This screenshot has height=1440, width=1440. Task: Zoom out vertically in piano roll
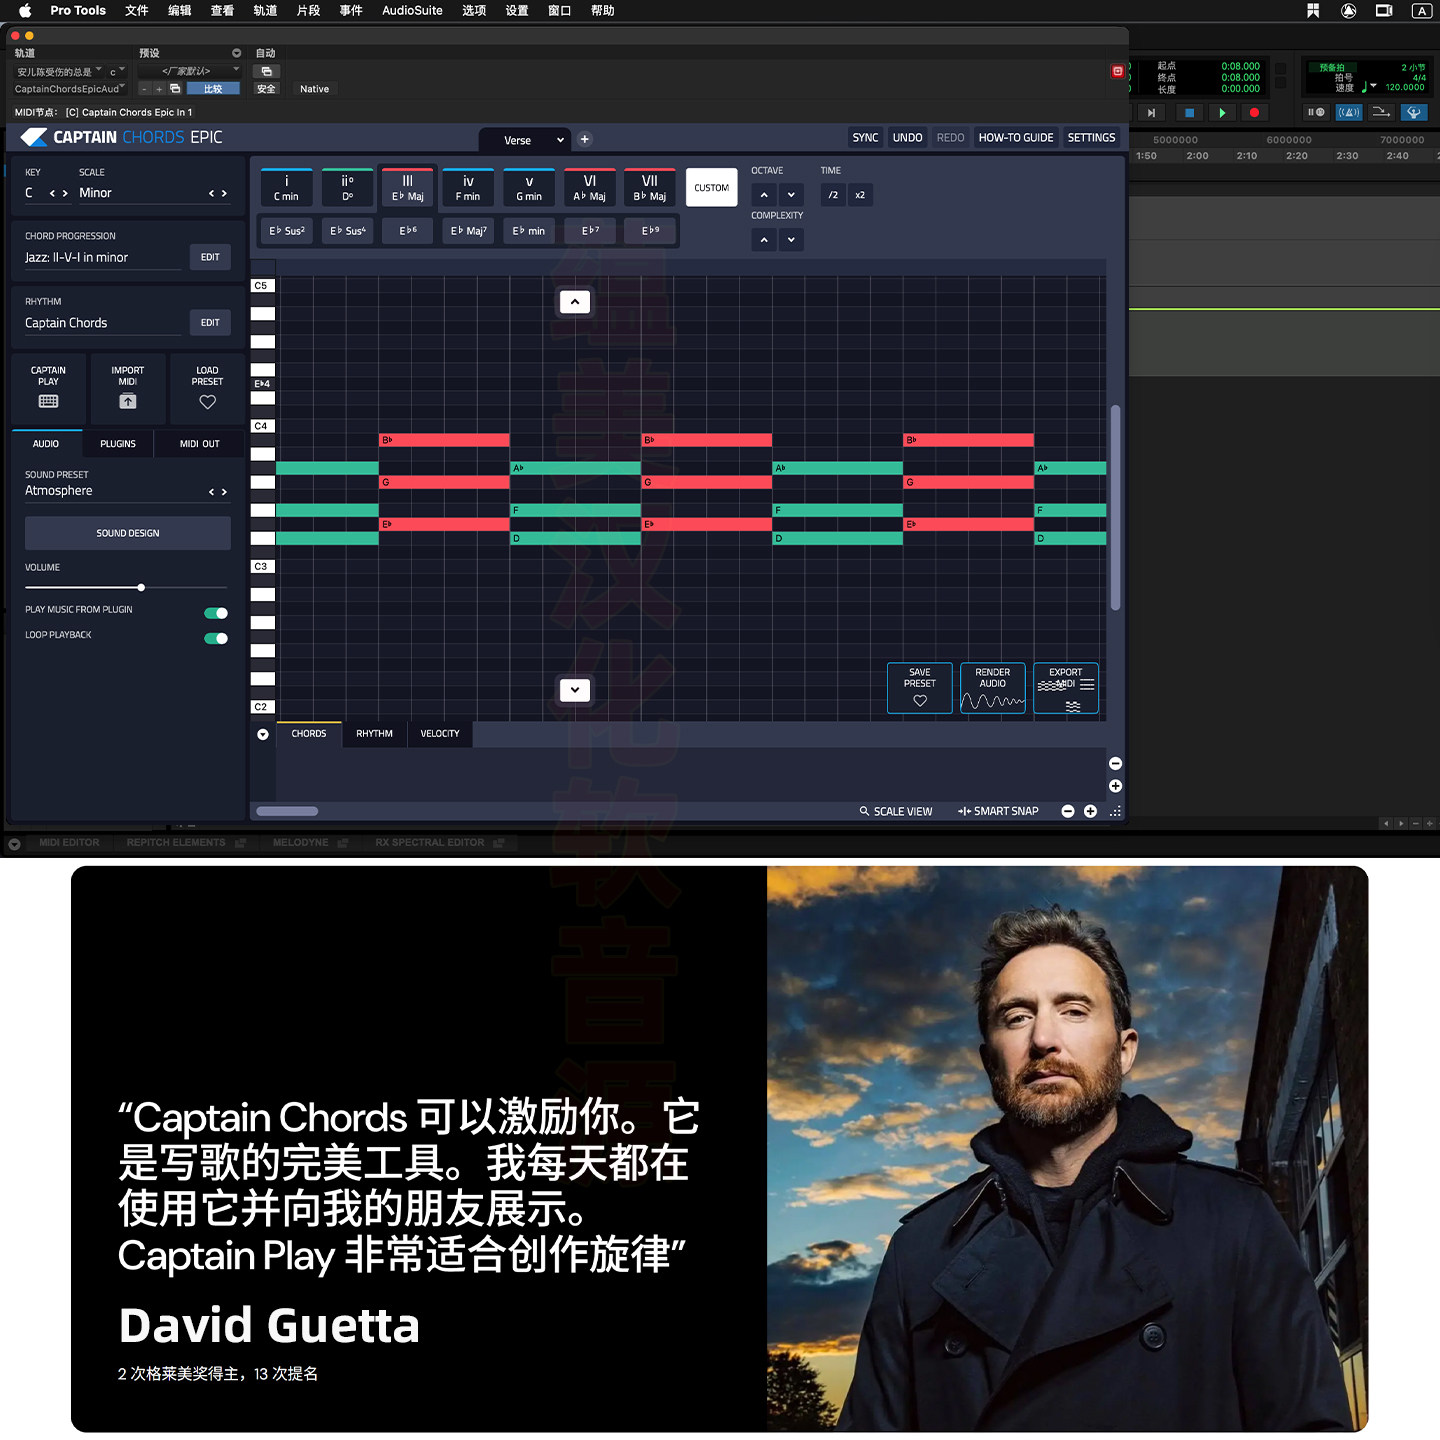1115,763
